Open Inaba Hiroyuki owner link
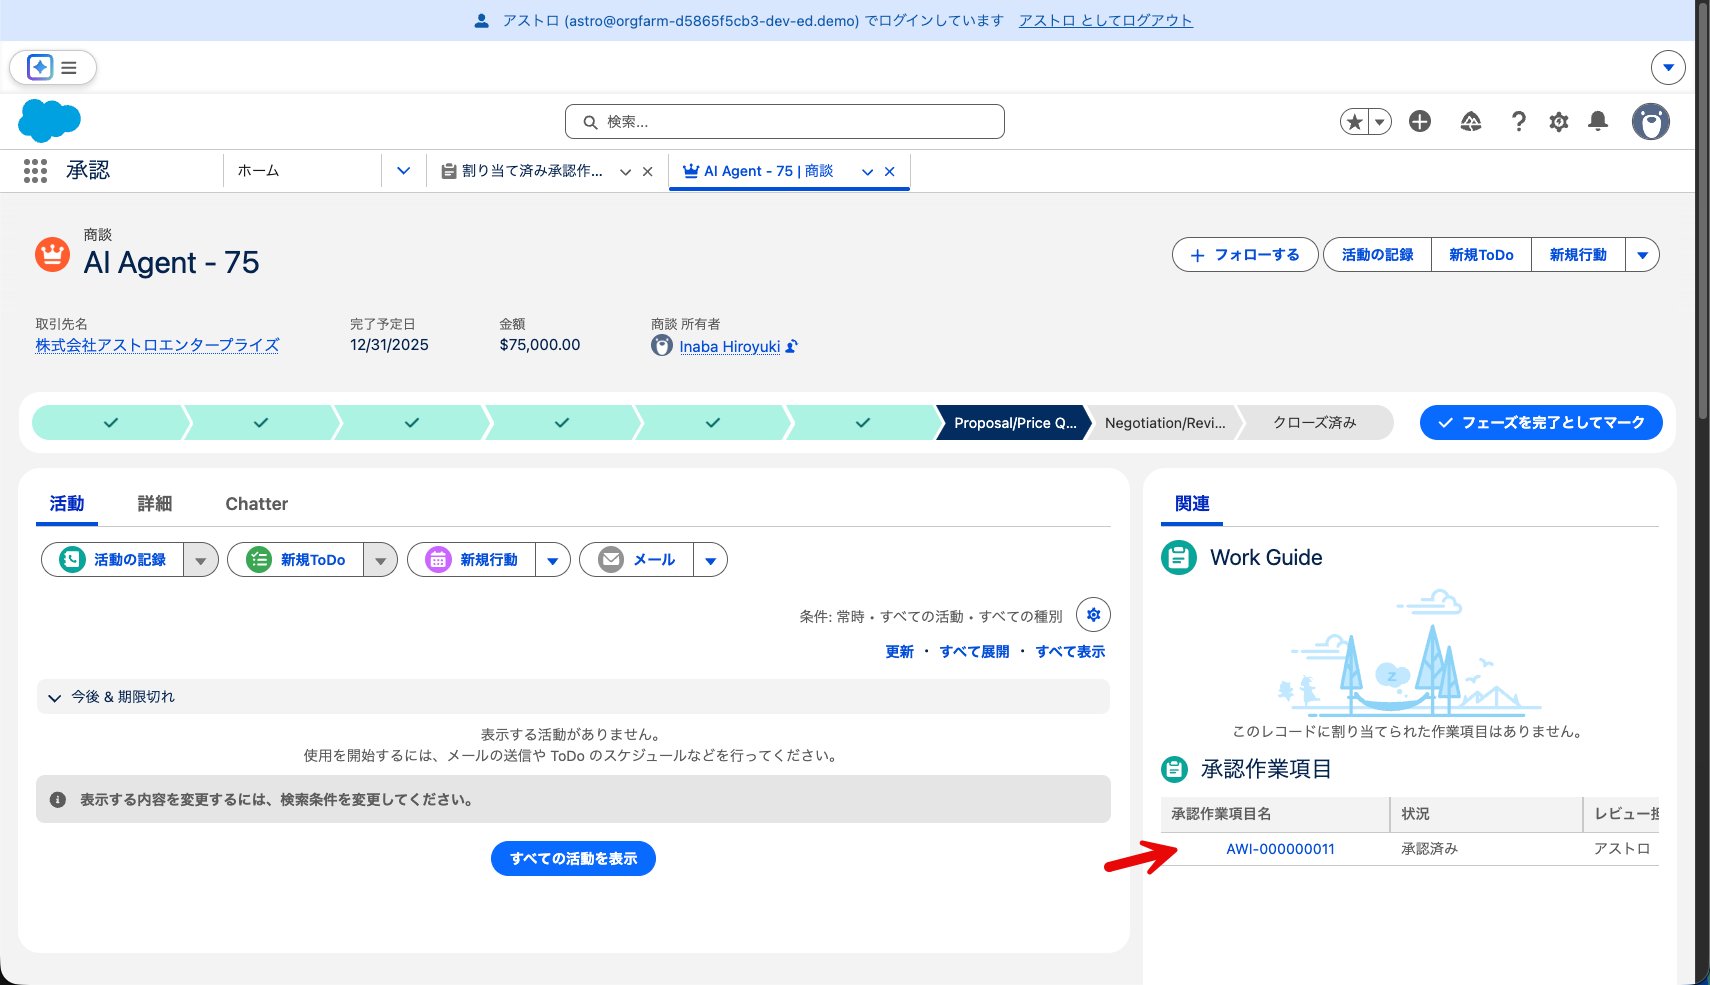 (730, 347)
